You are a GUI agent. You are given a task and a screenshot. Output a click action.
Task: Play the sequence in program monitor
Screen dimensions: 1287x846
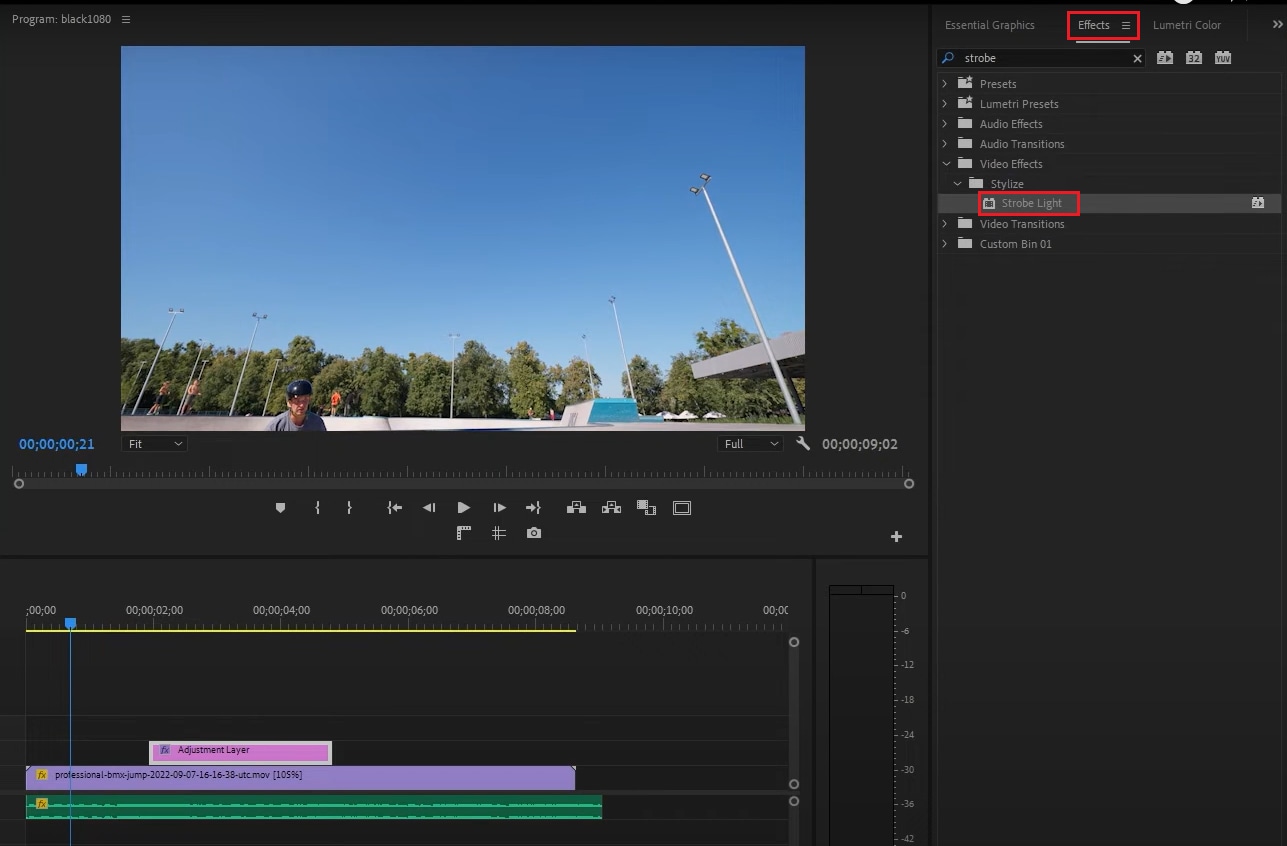(x=463, y=508)
